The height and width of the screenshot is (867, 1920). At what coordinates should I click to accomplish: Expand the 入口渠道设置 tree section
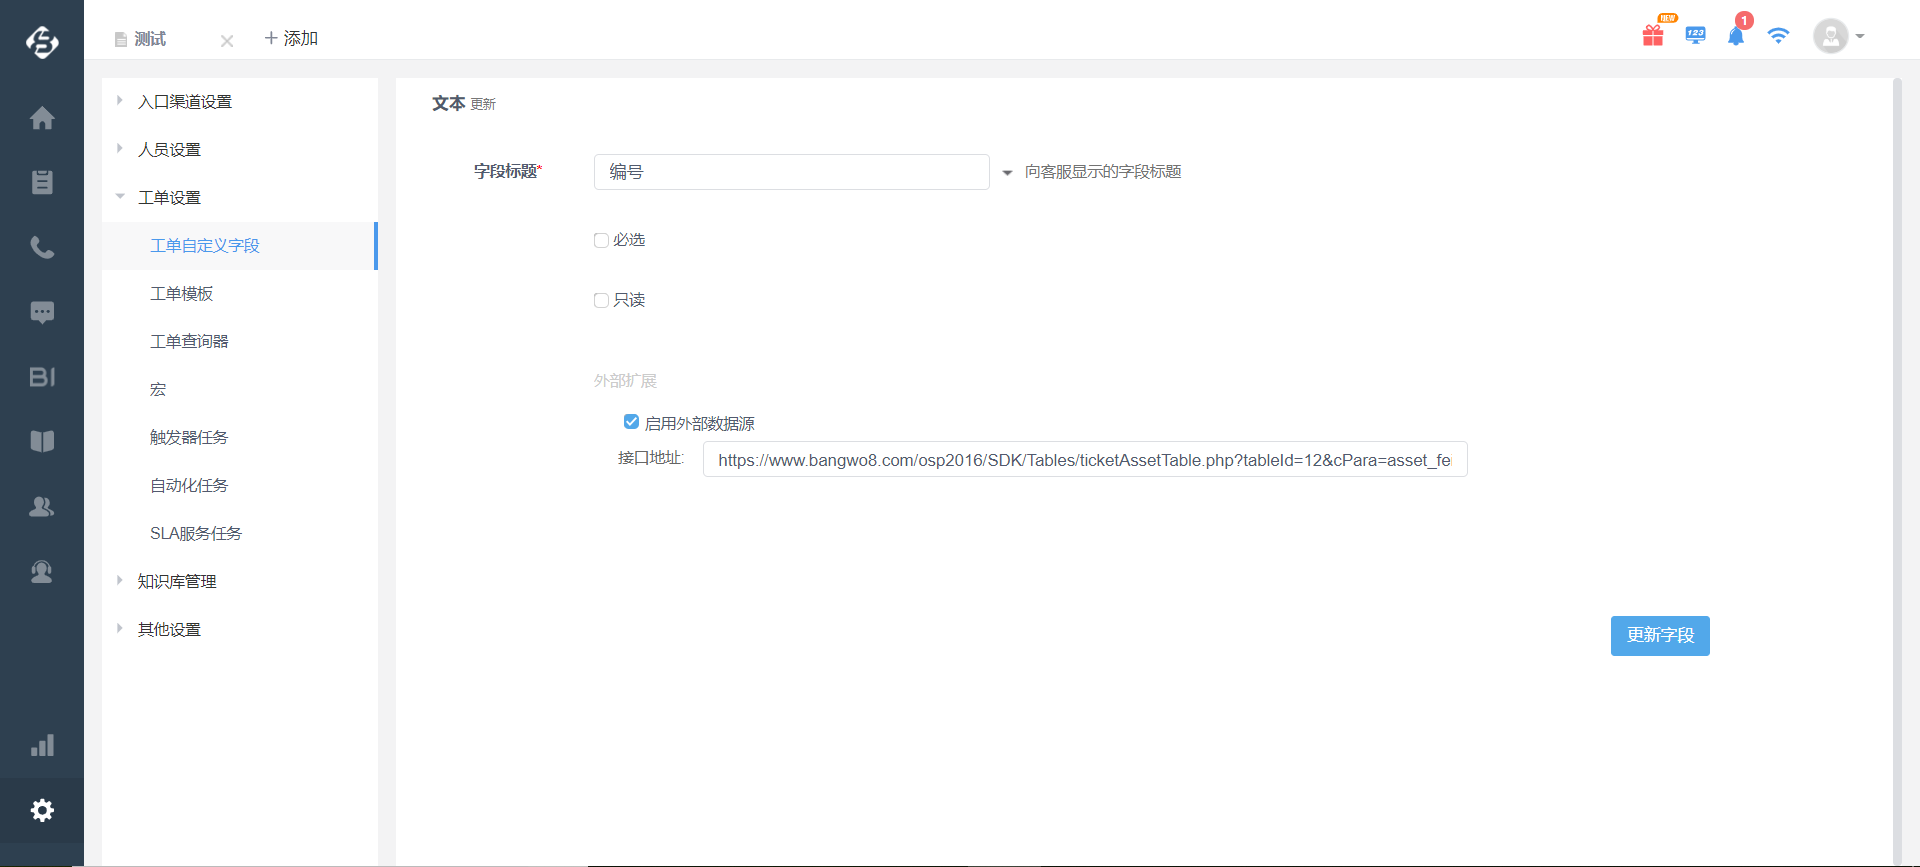coord(120,101)
